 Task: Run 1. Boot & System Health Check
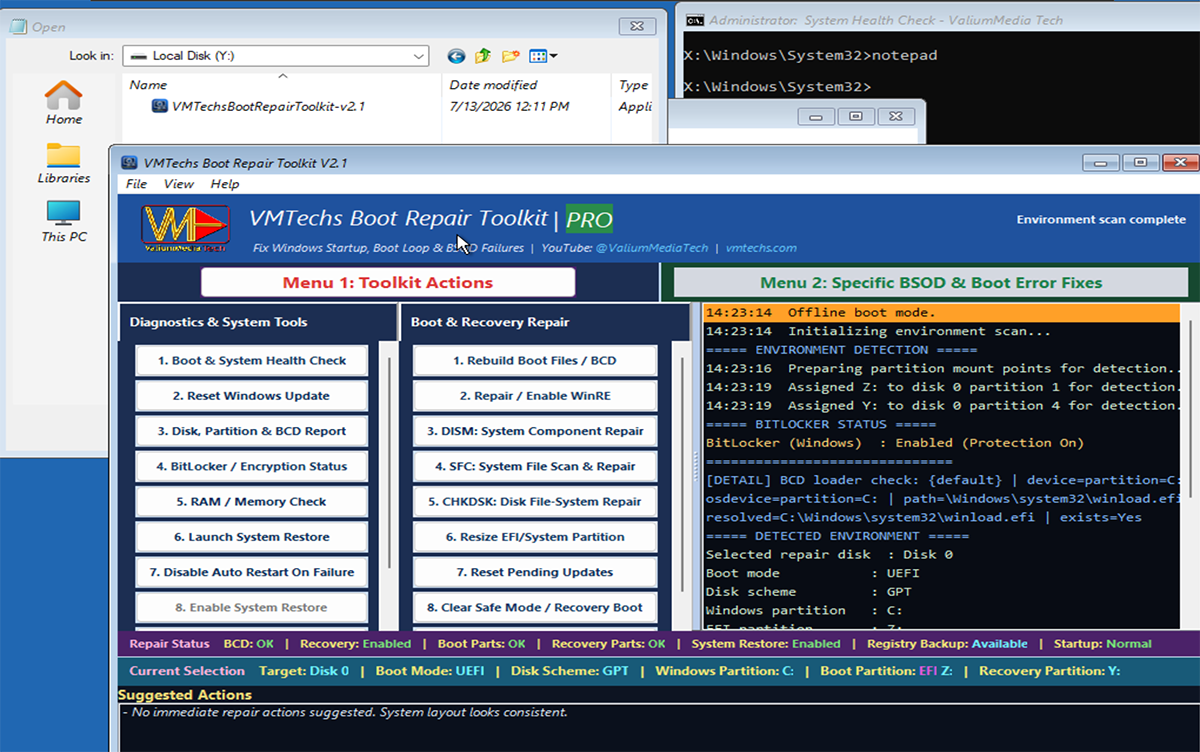point(252,361)
